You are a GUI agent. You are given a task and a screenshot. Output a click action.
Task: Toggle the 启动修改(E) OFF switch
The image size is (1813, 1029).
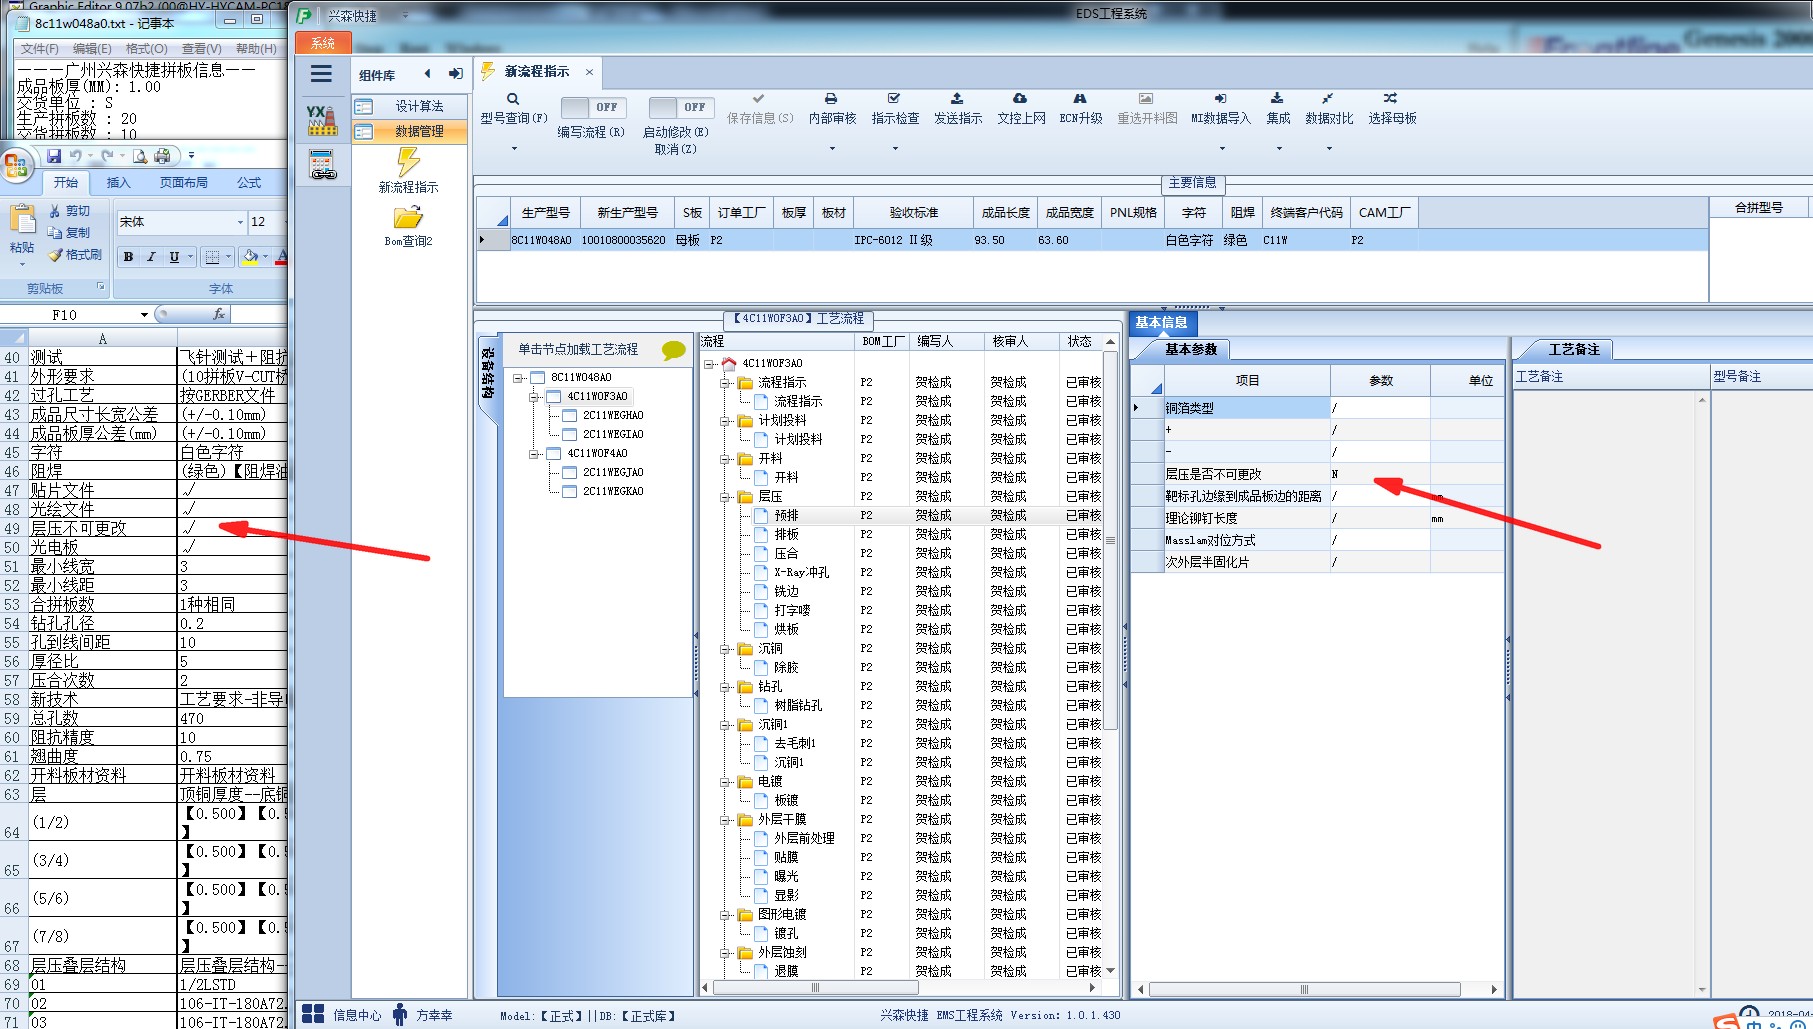tap(680, 107)
